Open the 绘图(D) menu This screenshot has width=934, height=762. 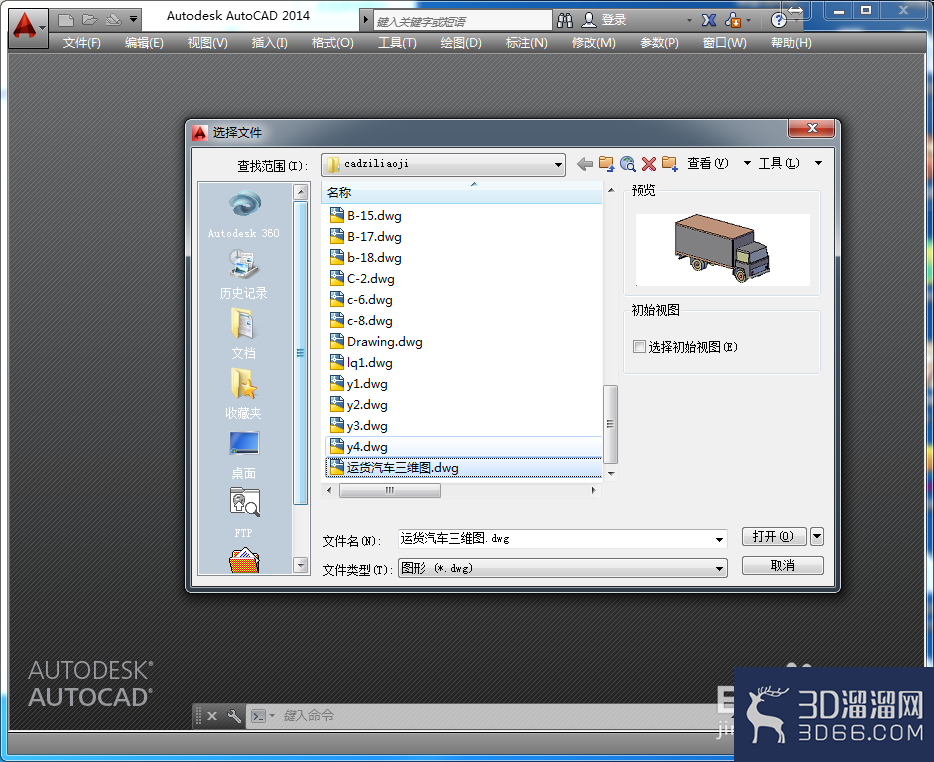tap(461, 43)
